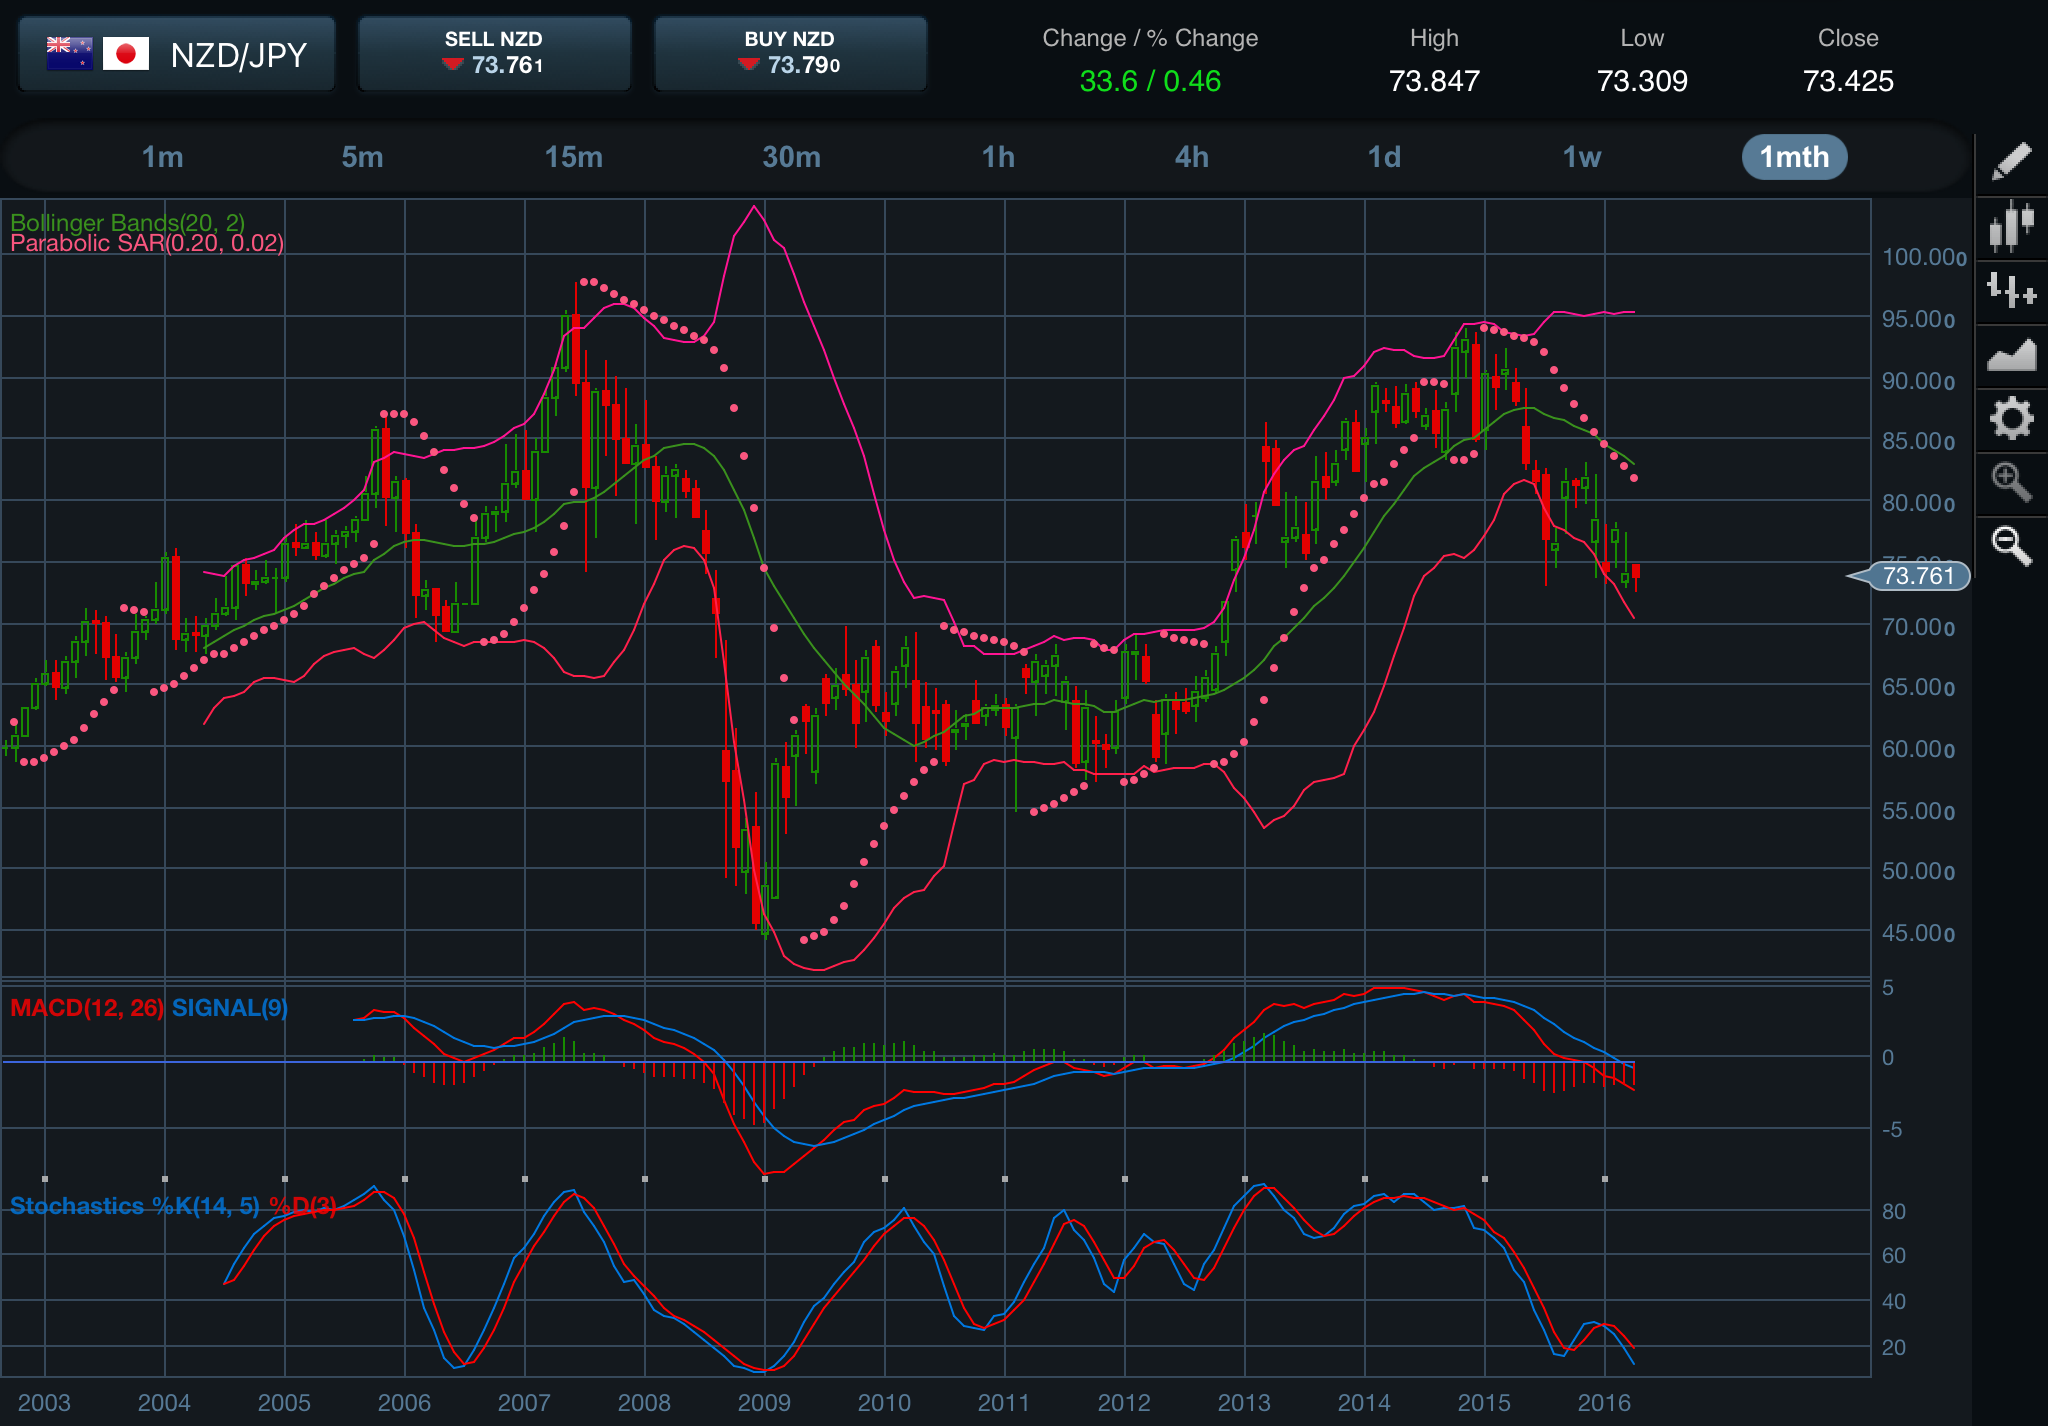
Task: Select the 15m timeframe
Action: pyautogui.click(x=573, y=157)
